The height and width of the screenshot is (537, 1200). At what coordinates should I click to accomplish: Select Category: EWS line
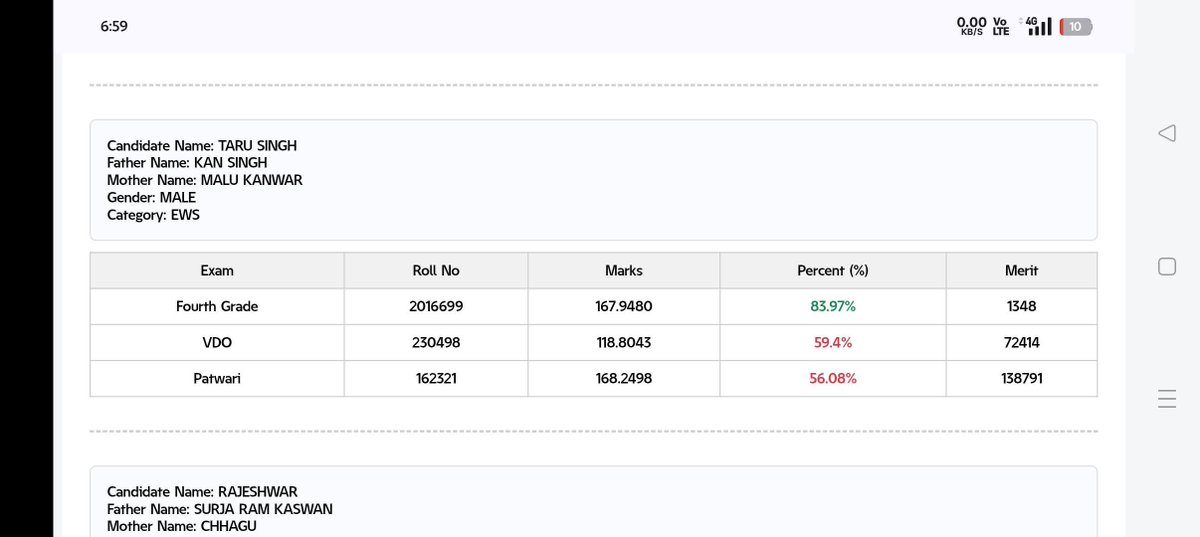tap(154, 215)
